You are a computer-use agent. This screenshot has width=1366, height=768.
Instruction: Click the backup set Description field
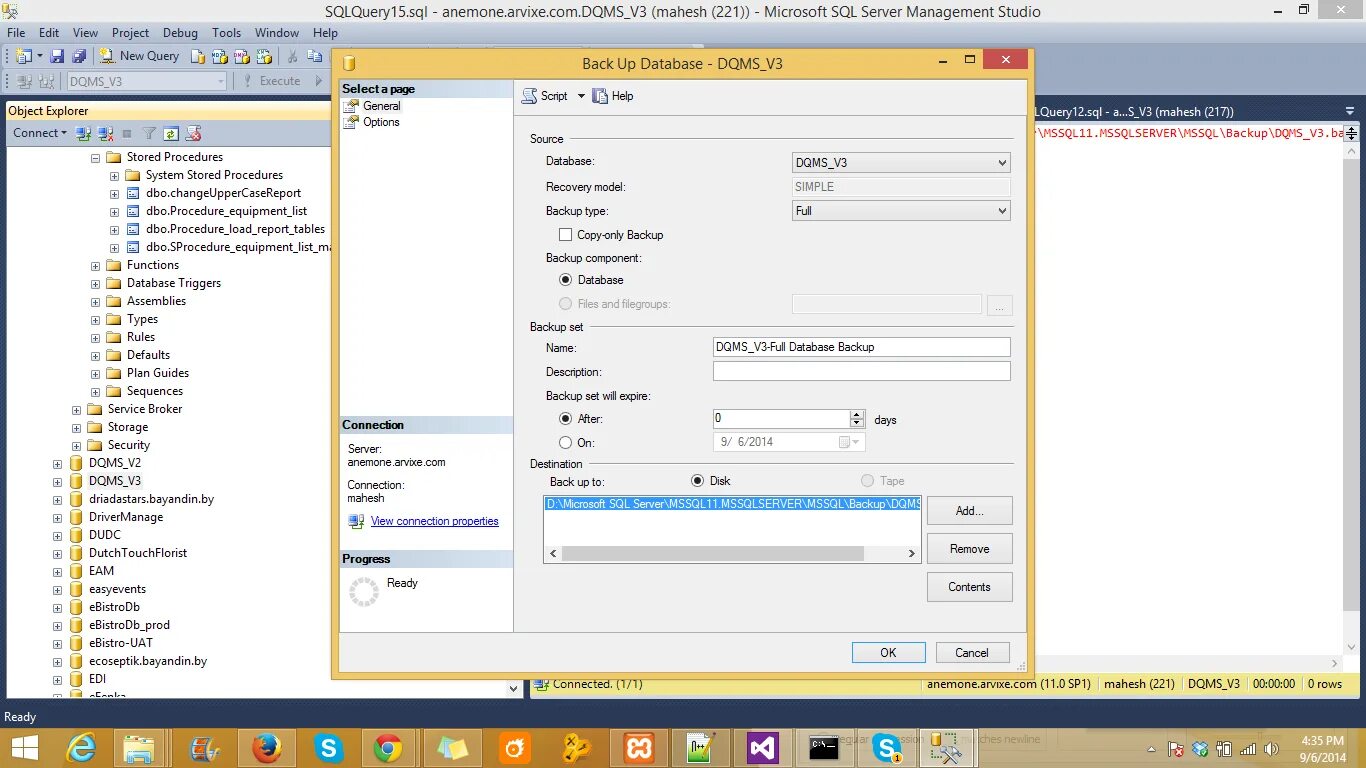861,371
